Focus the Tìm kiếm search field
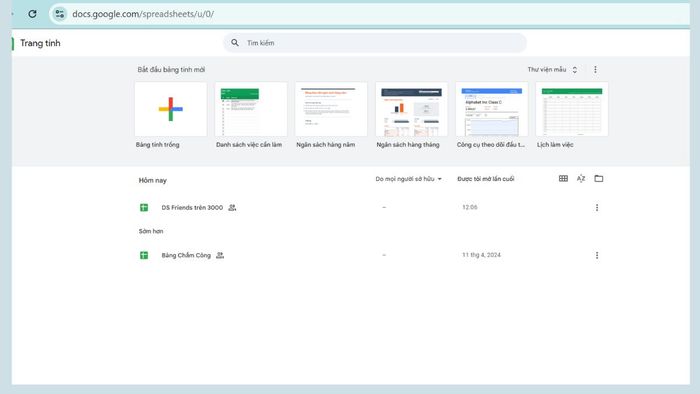 click(375, 43)
